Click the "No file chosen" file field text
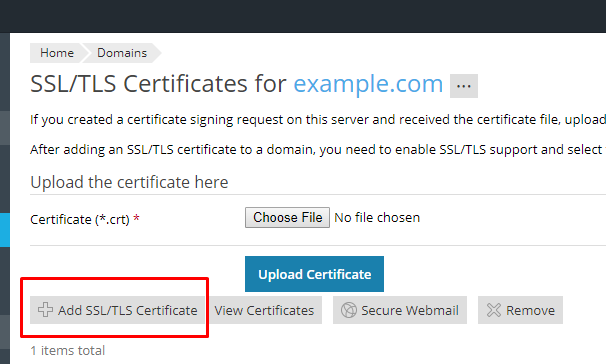The height and width of the screenshot is (364, 606). click(377, 218)
